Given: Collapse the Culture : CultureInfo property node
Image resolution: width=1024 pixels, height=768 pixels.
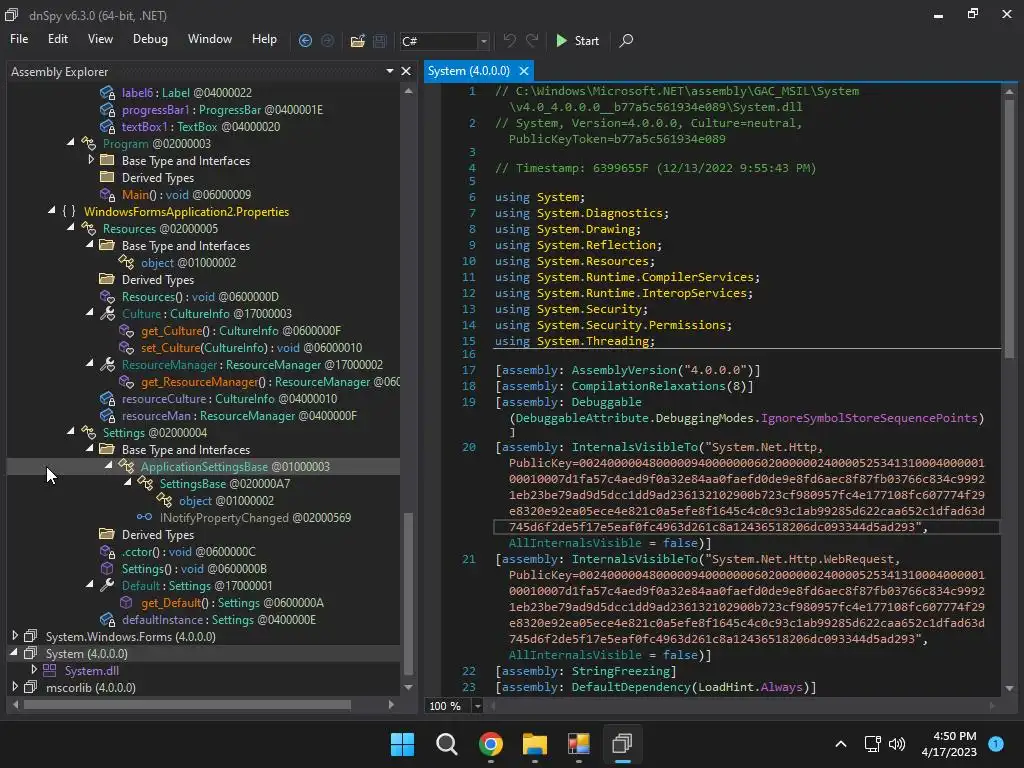Looking at the screenshot, I should [89, 312].
